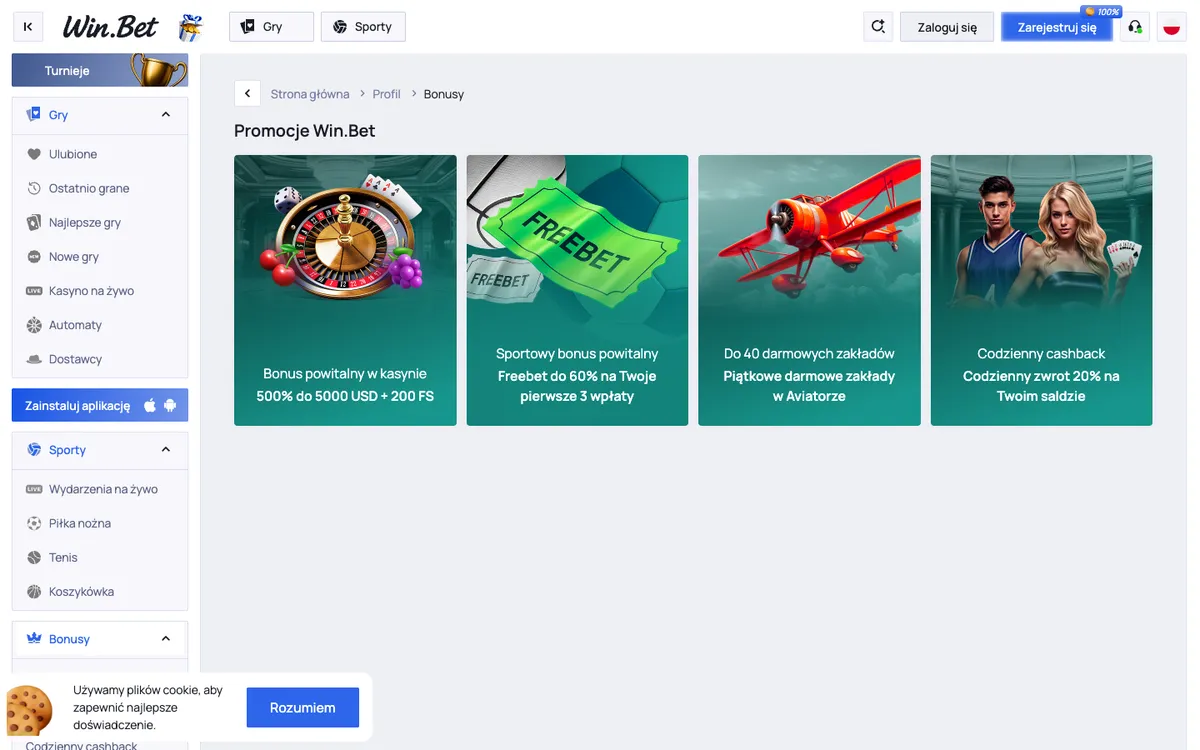This screenshot has width=1200, height=750.
Task: Open the Freebet sports bonus card
Action: [x=577, y=290]
